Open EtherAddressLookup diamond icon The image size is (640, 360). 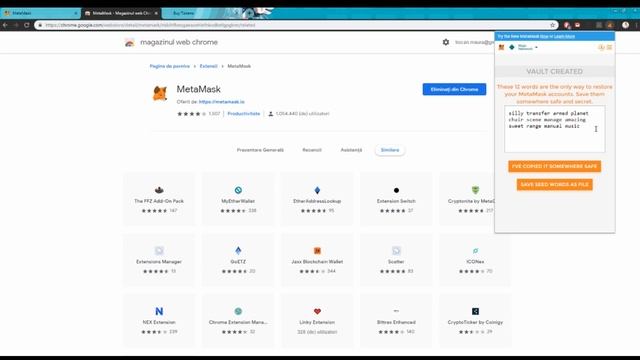click(317, 190)
